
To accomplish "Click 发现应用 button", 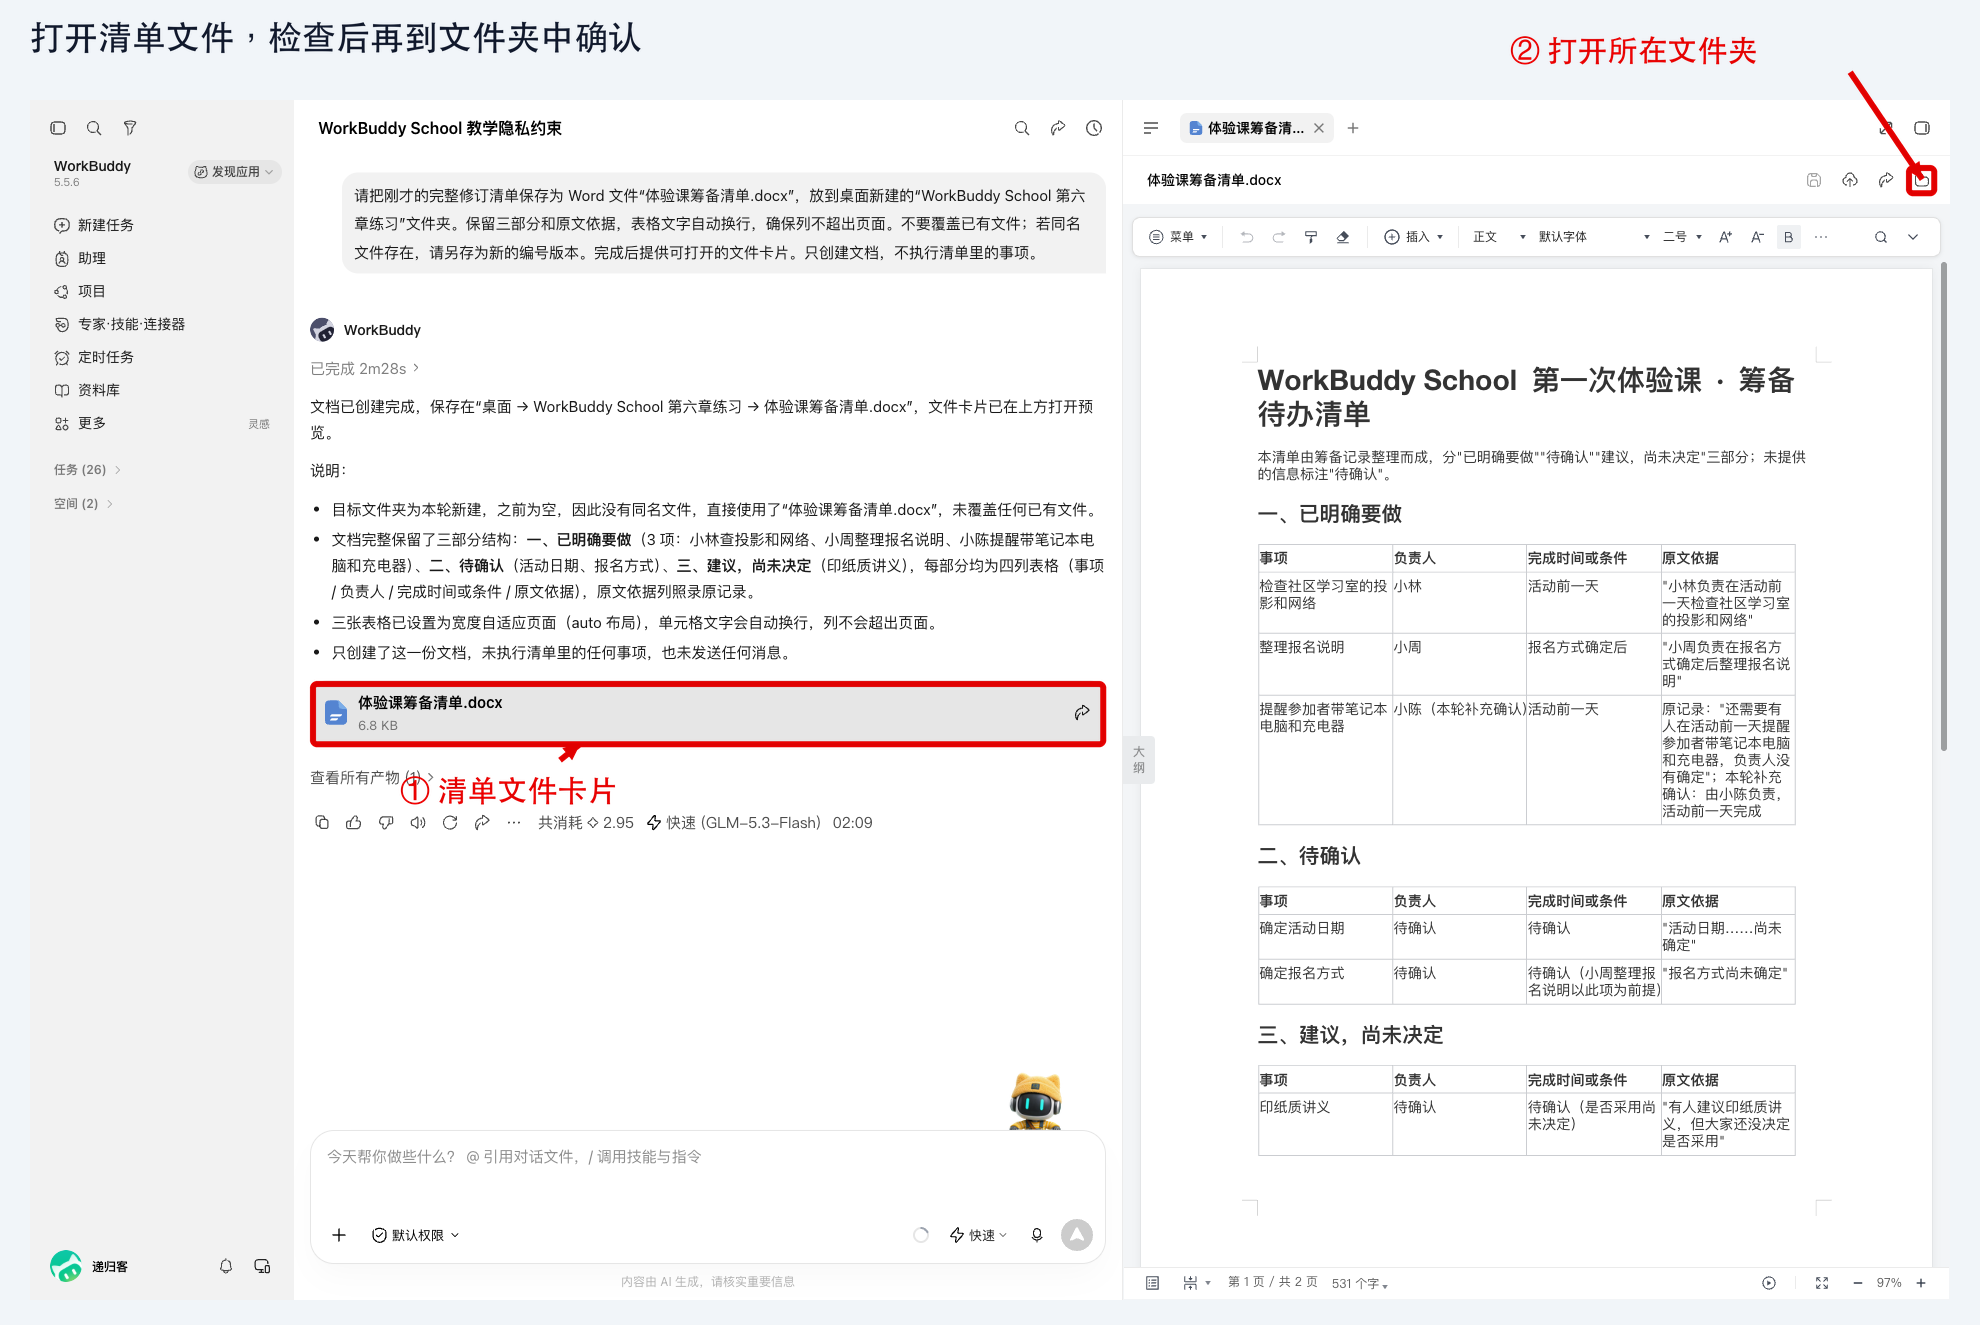I will [x=235, y=172].
